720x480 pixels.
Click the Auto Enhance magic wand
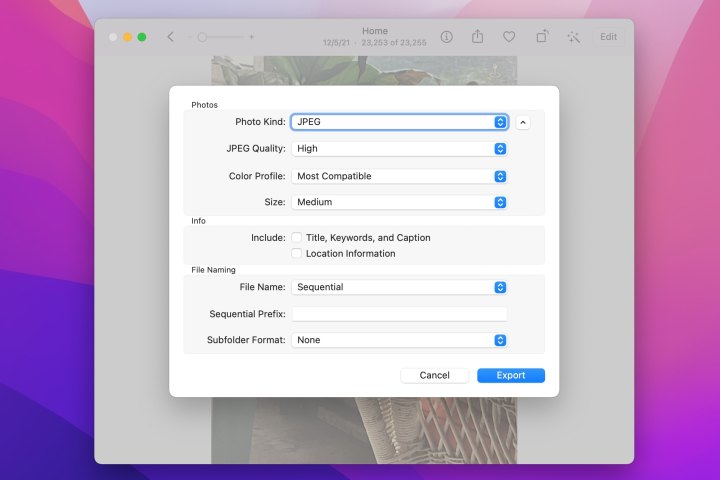573,37
